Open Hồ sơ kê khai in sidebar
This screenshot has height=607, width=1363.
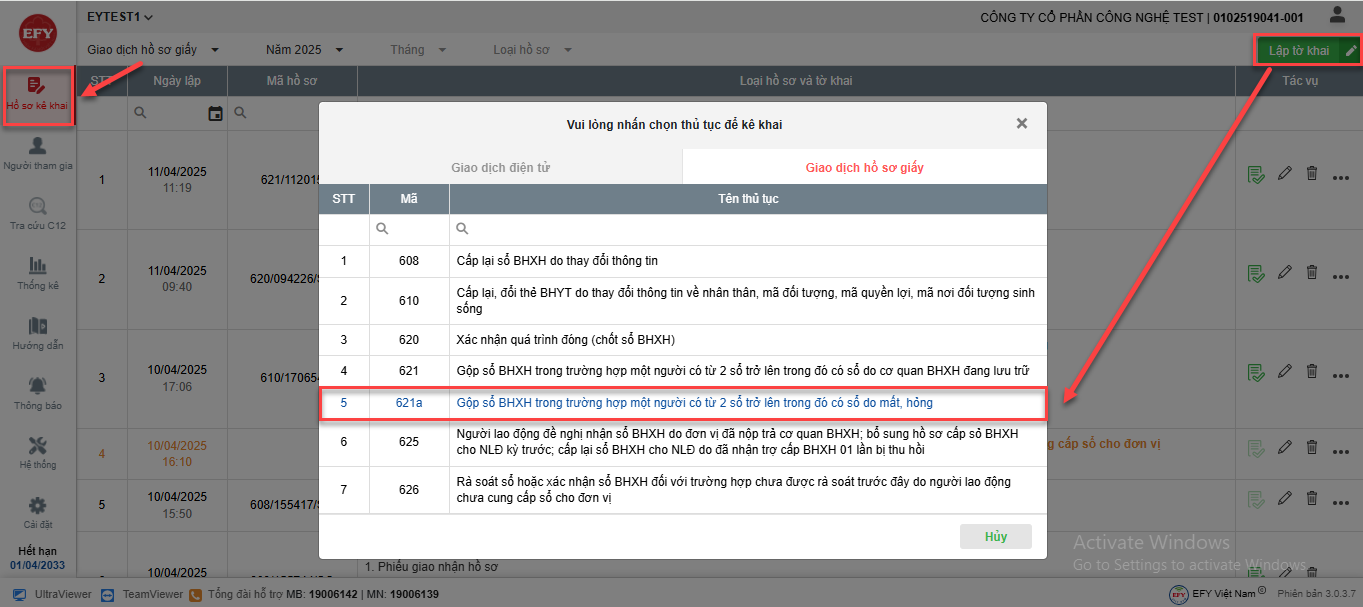[37, 95]
